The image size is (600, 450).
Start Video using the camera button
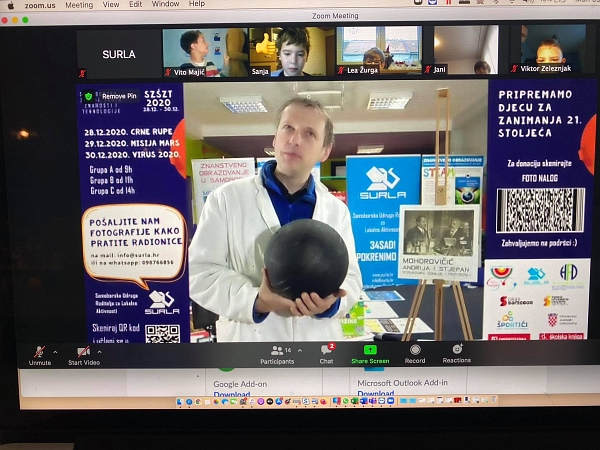(x=84, y=355)
